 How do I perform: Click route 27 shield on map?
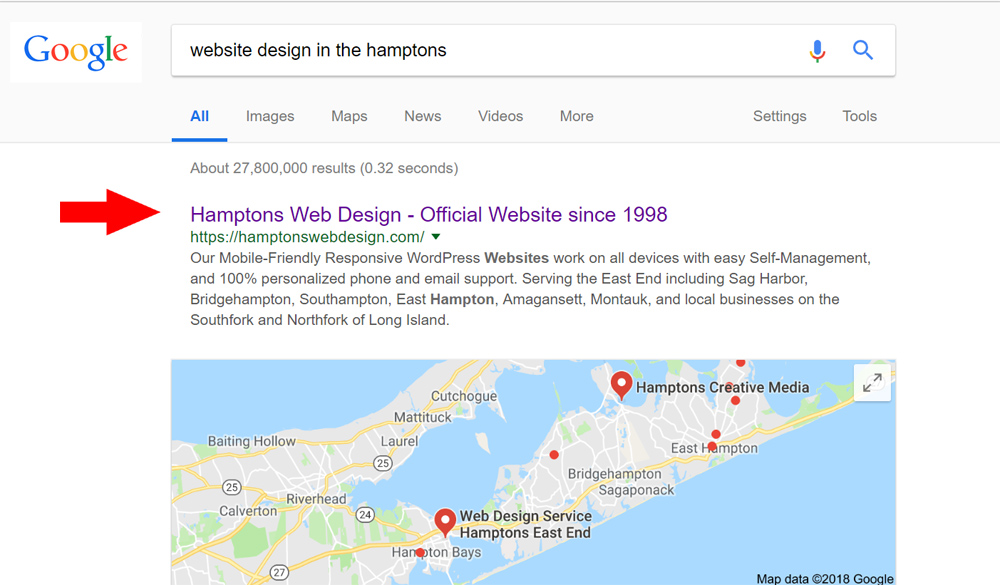279,572
